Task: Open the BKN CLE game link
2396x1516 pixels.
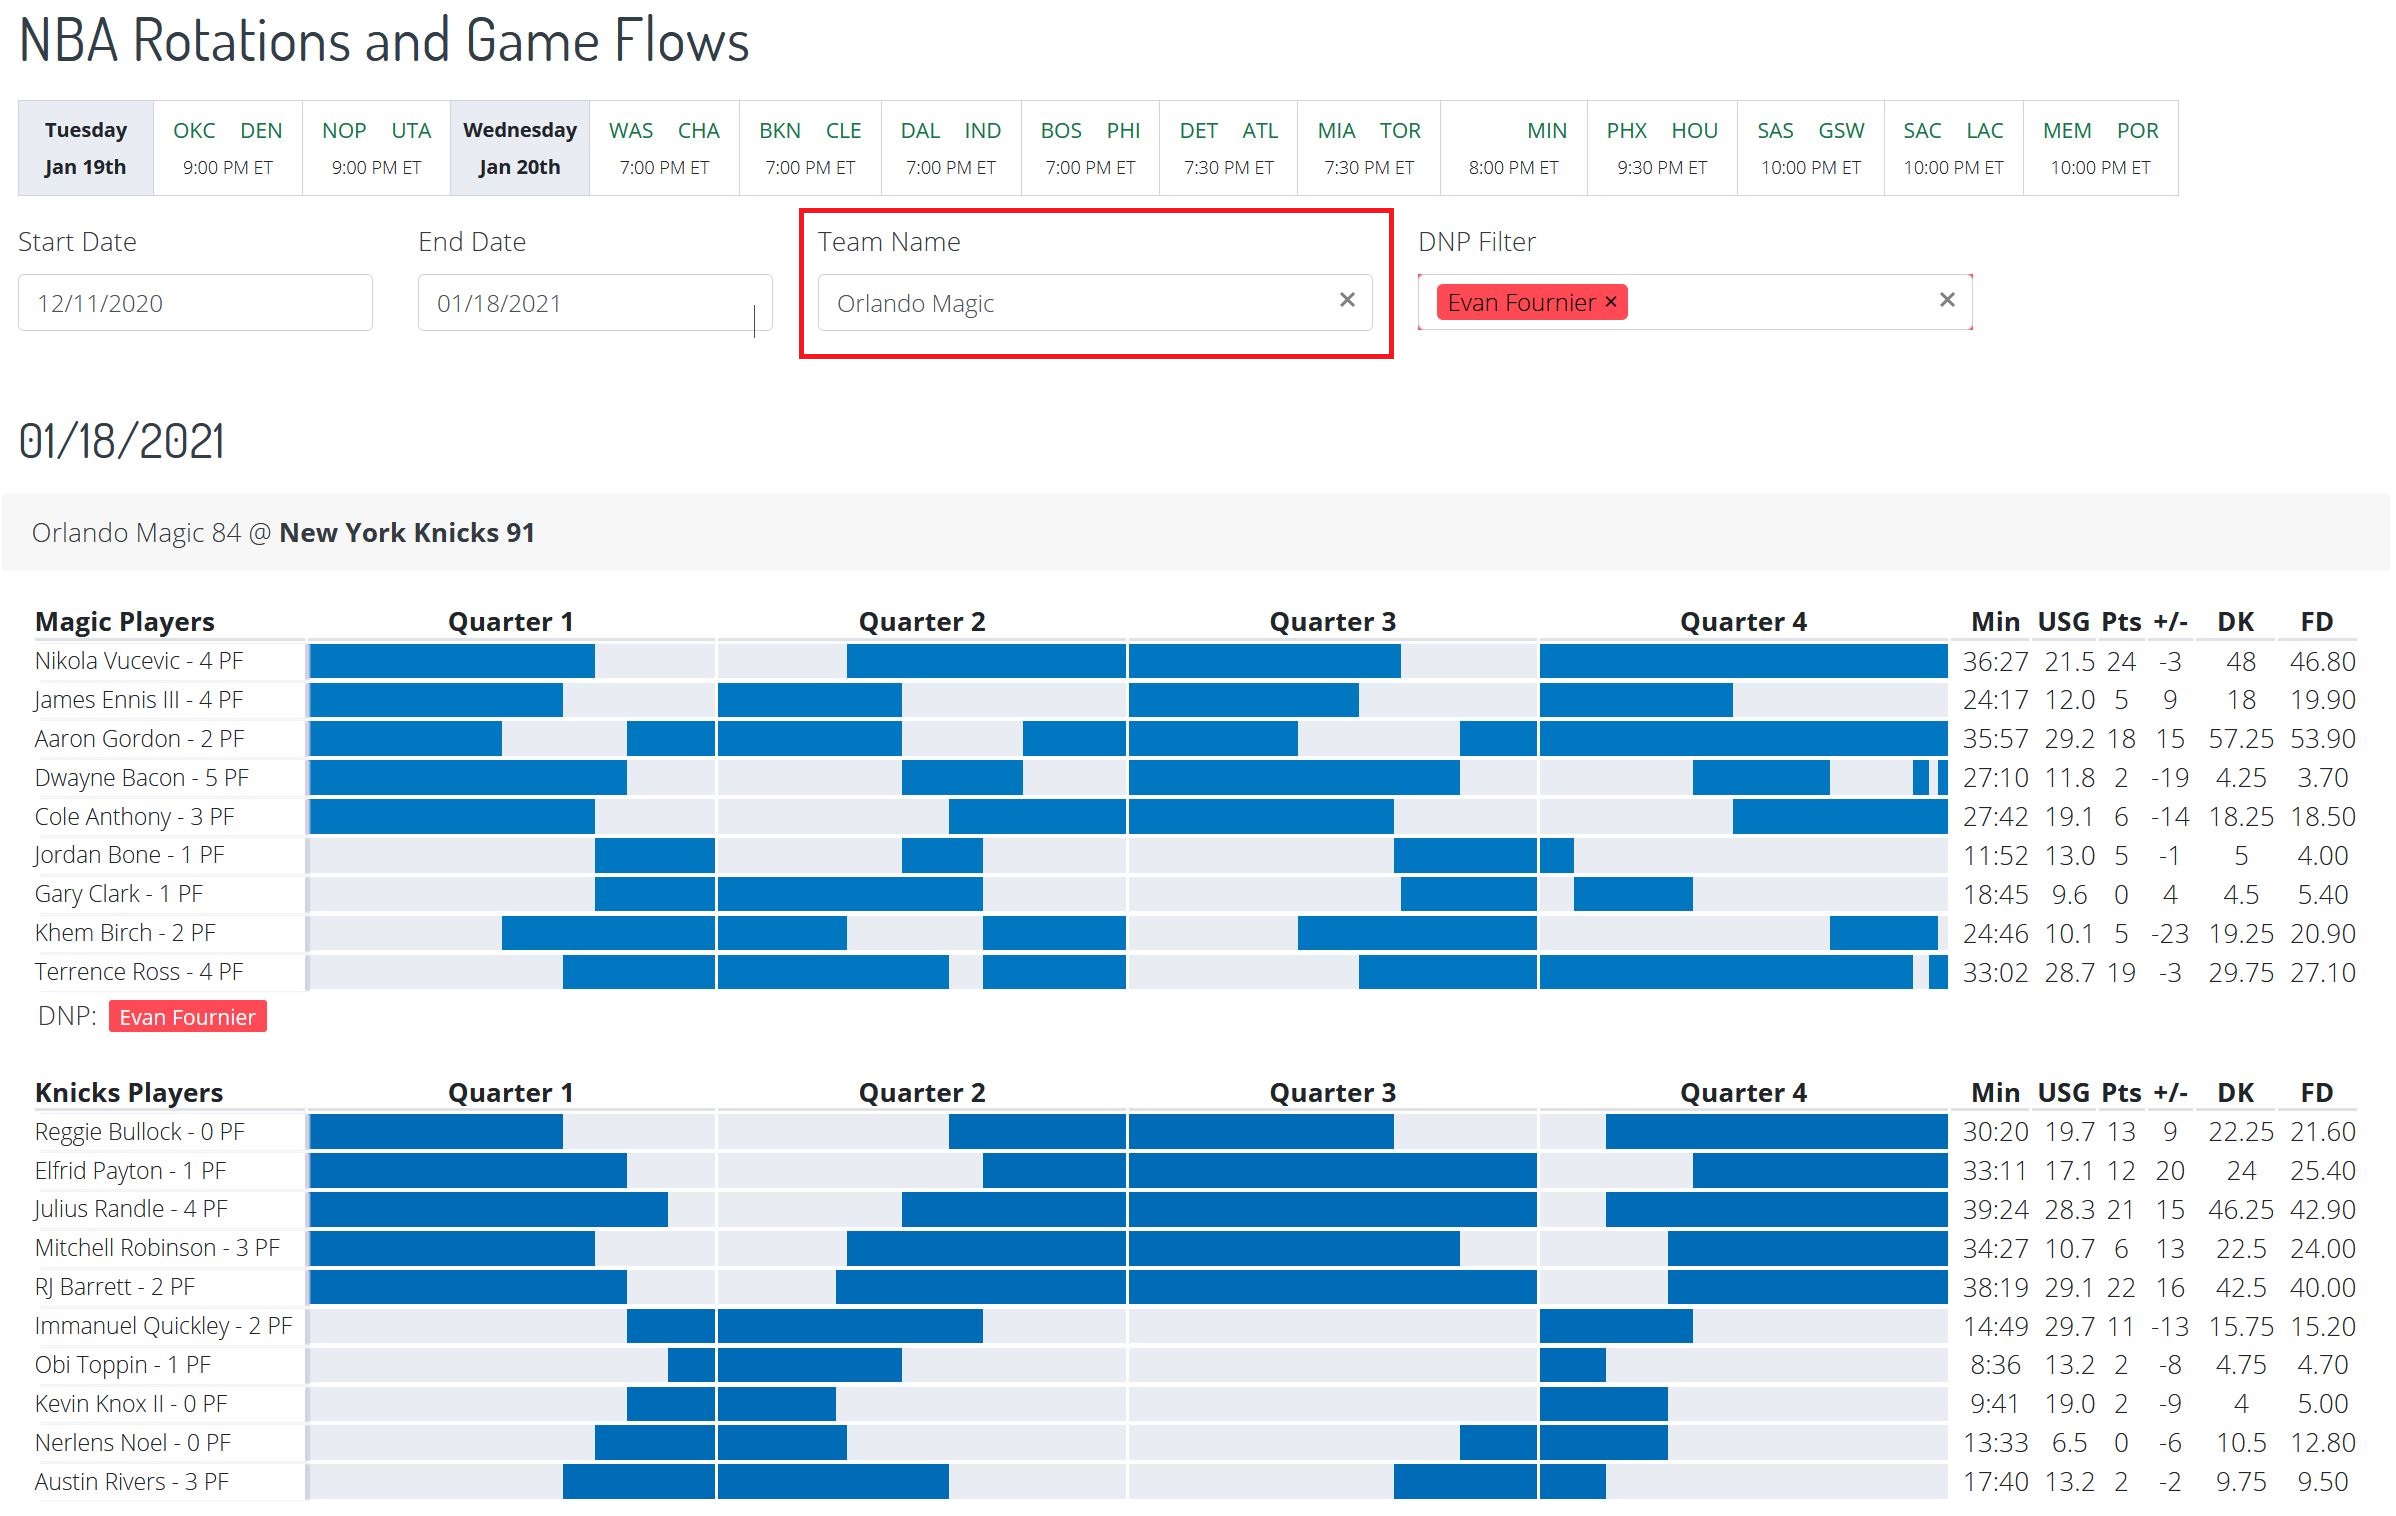Action: tap(810, 148)
